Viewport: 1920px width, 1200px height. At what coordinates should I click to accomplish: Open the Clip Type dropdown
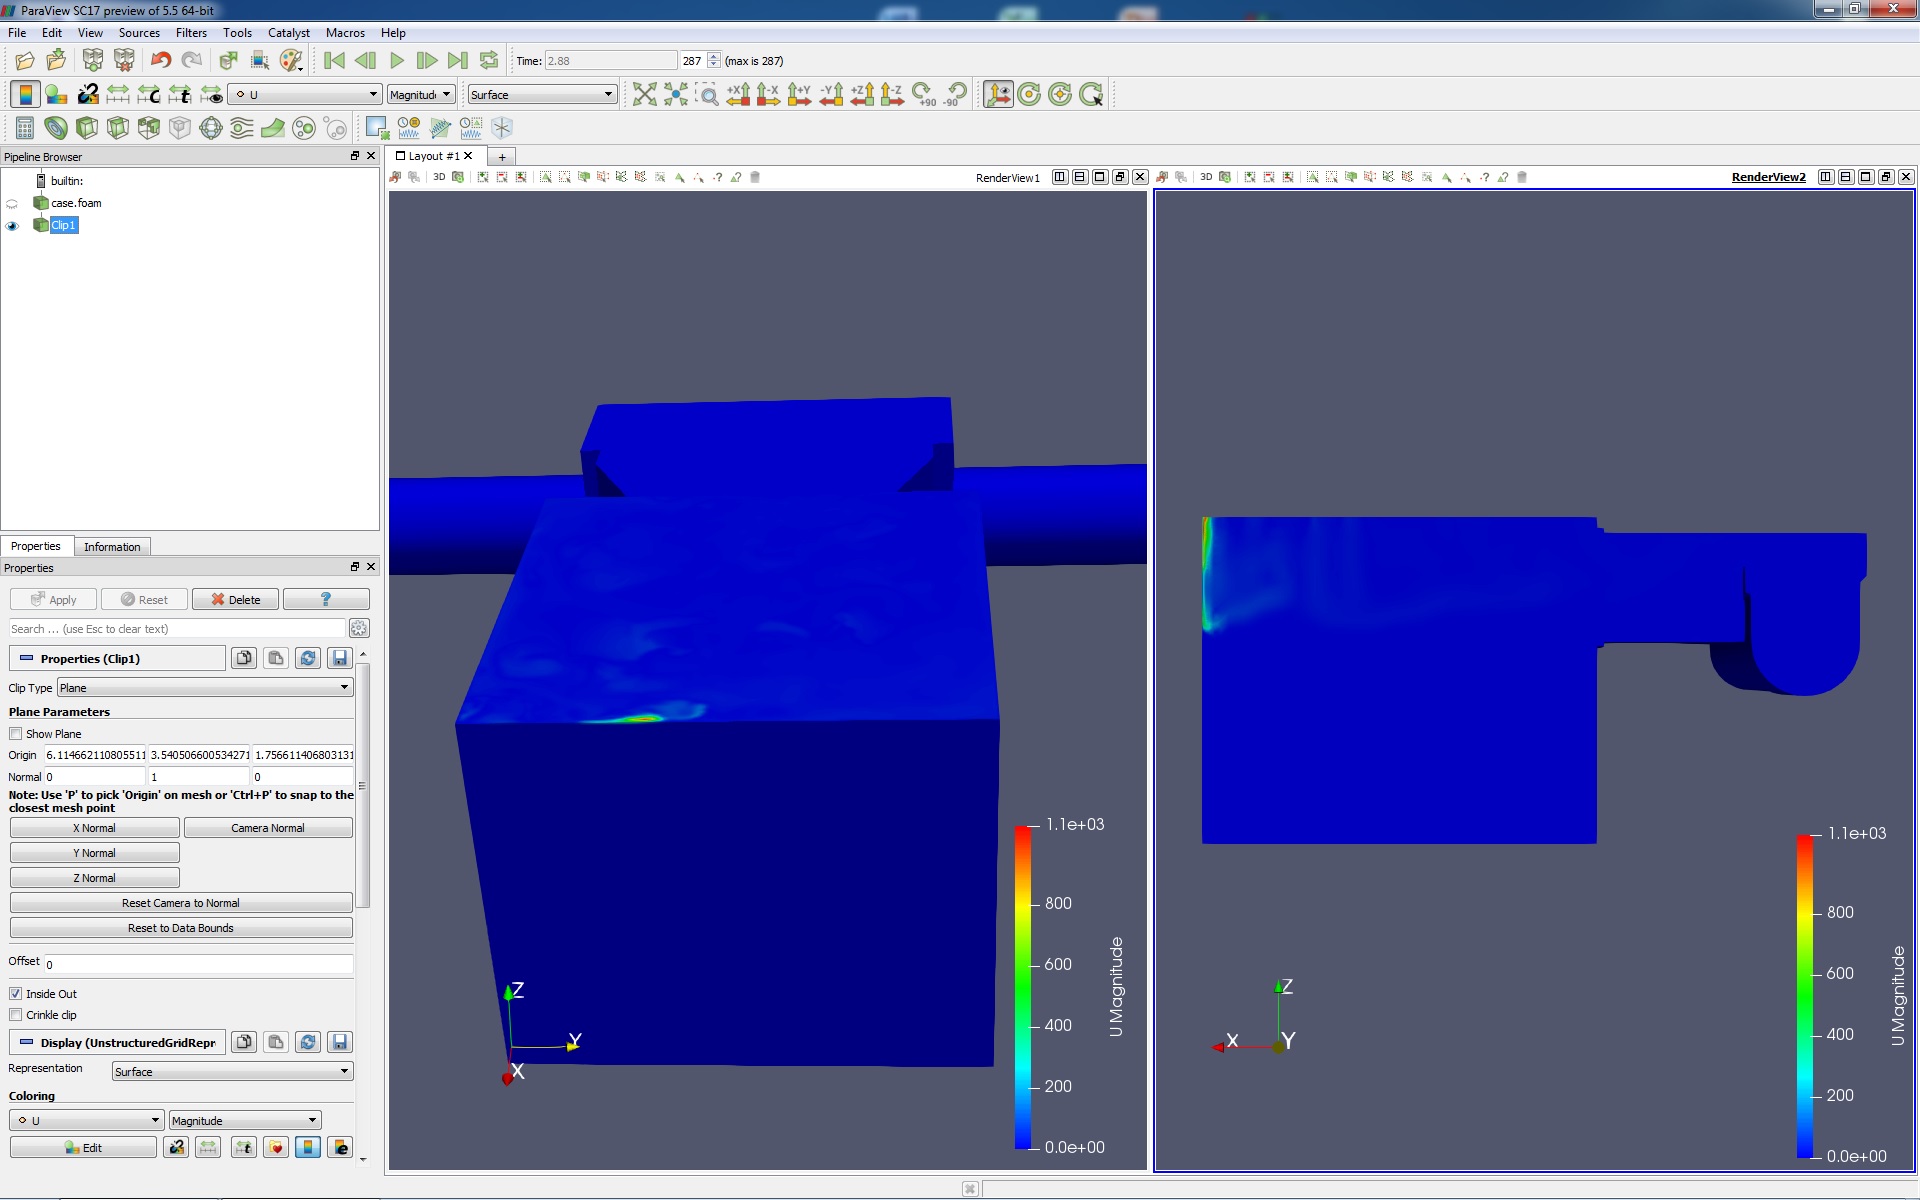click(x=204, y=687)
